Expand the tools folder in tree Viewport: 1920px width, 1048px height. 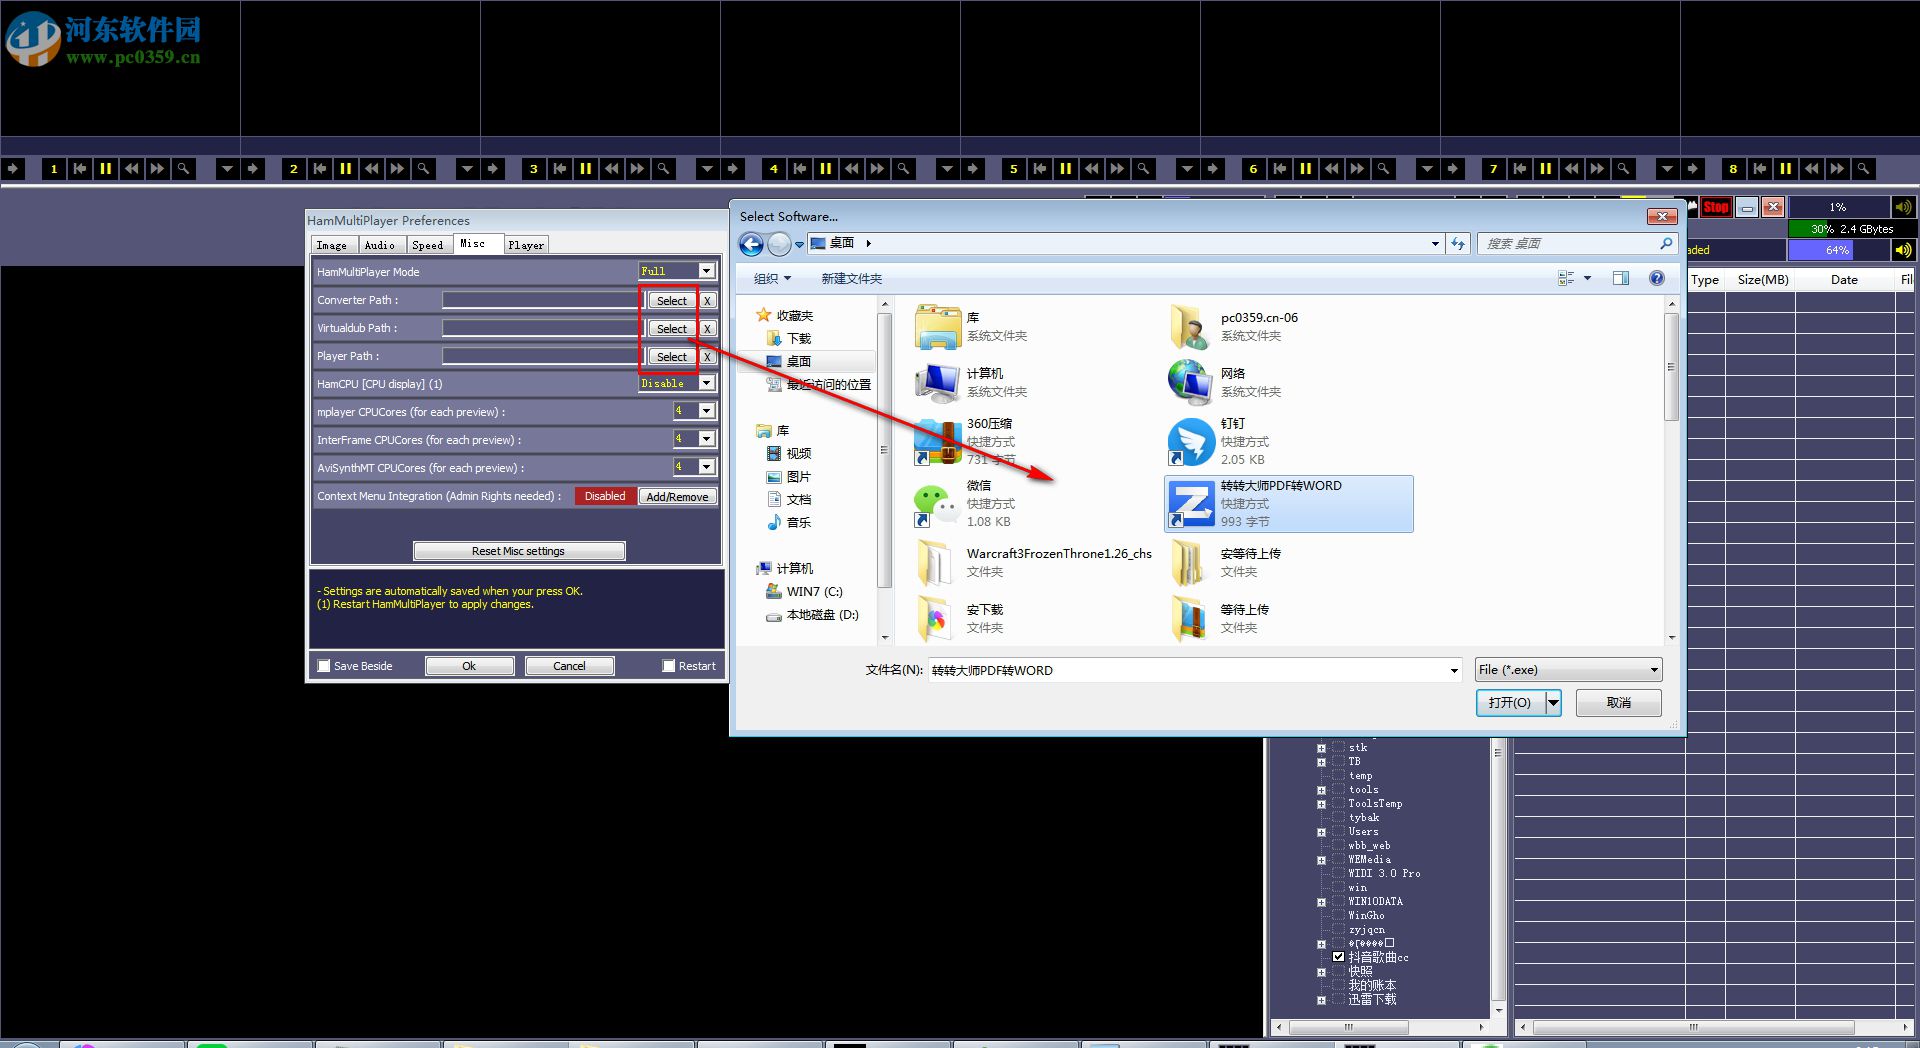tap(1322, 790)
